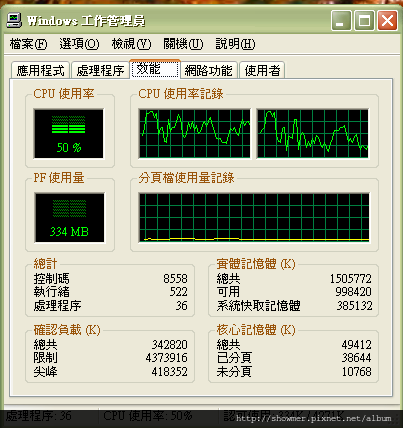This screenshot has height=428, width=403.
Task: Open the 說明(H) menu
Action: 235,44
